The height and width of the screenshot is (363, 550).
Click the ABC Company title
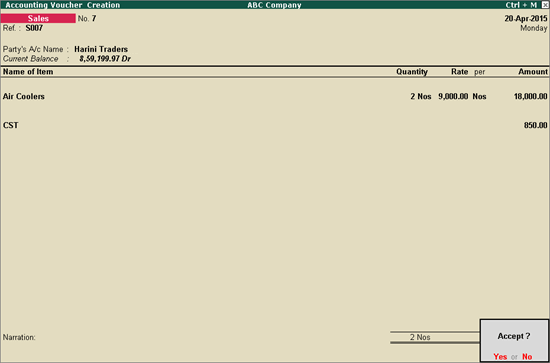point(274,5)
